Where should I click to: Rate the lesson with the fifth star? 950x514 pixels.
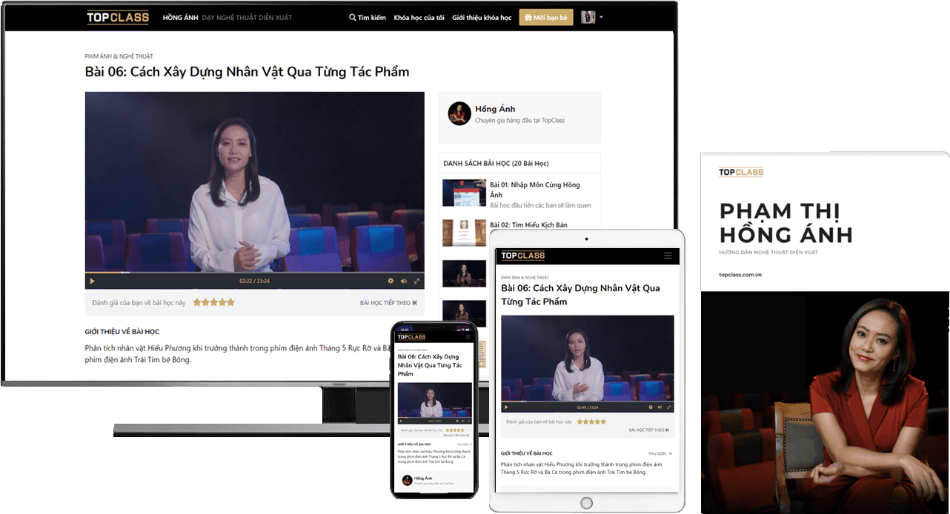click(231, 302)
